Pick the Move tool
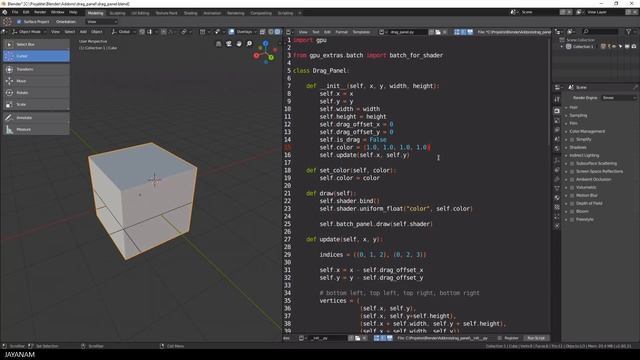The image size is (640, 360). pyautogui.click(x=36, y=81)
